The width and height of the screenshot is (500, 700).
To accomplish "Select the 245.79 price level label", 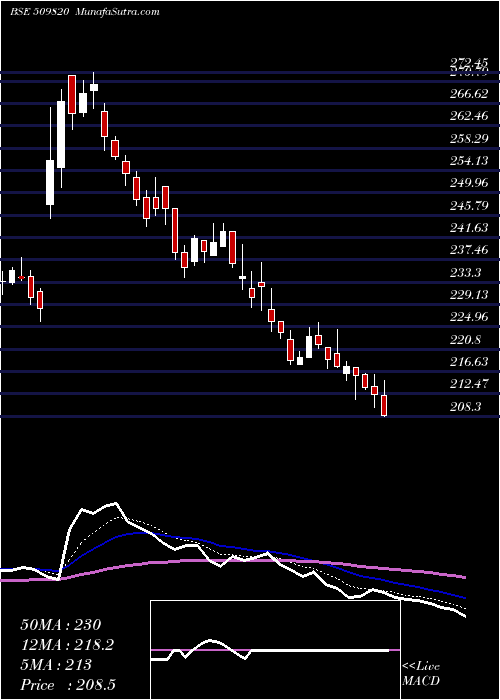I will click(x=469, y=206).
